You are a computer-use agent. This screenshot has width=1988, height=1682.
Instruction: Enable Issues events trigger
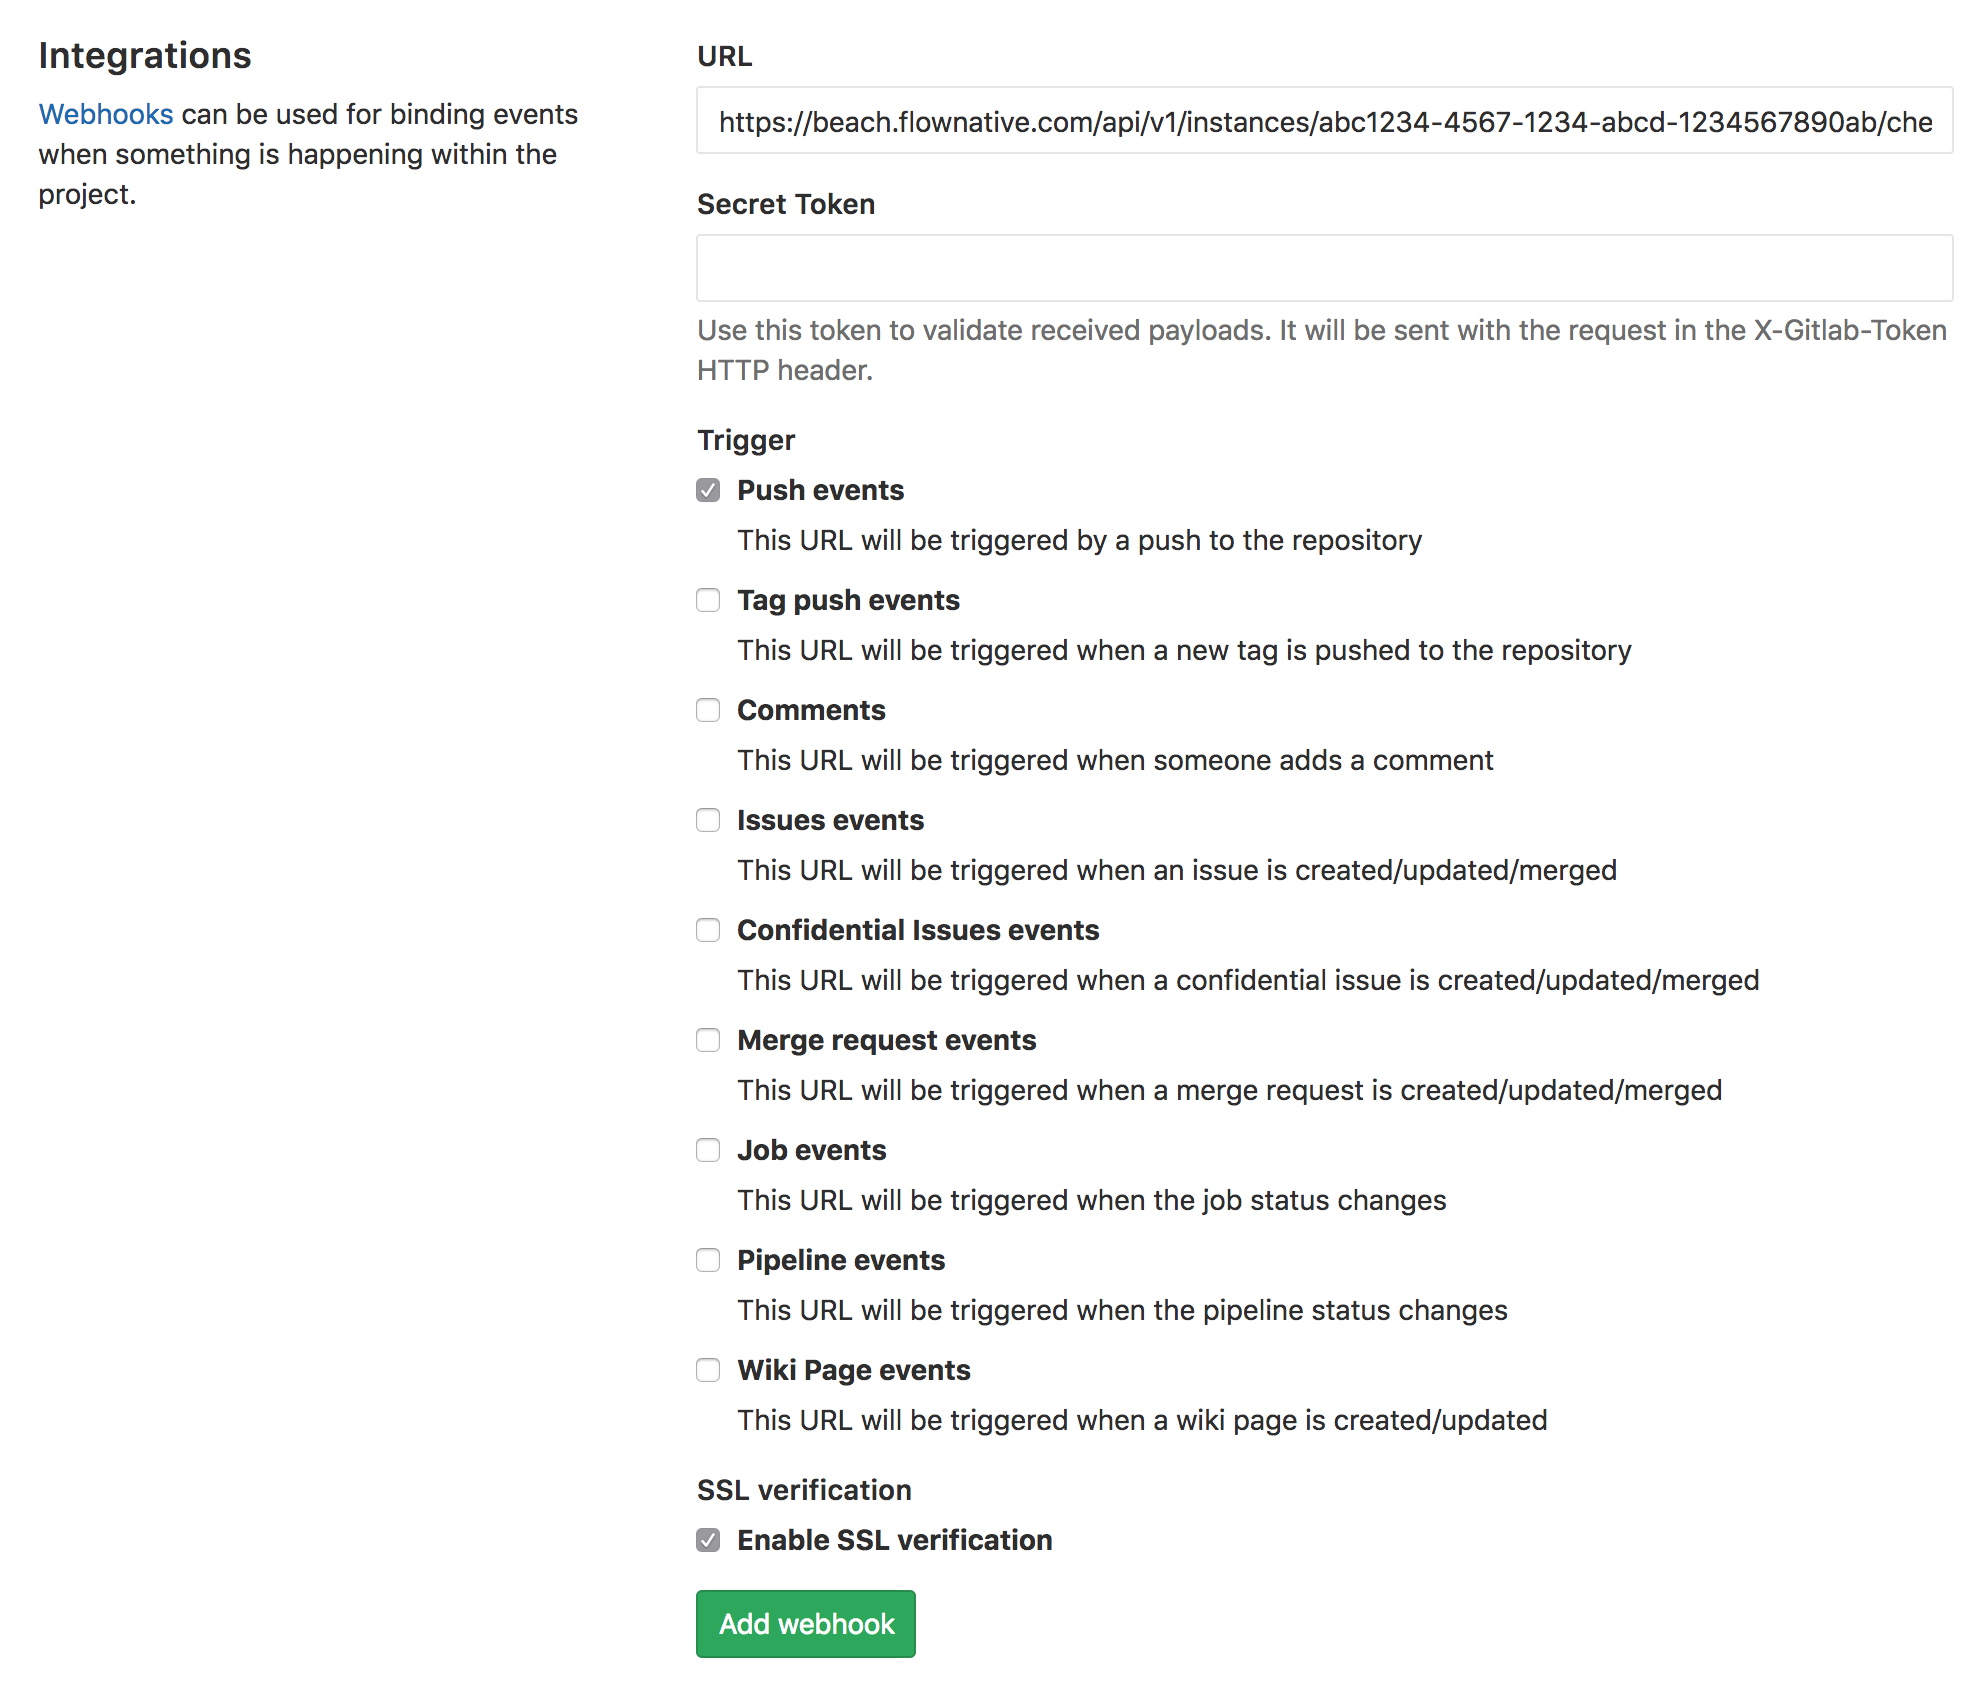(x=708, y=820)
